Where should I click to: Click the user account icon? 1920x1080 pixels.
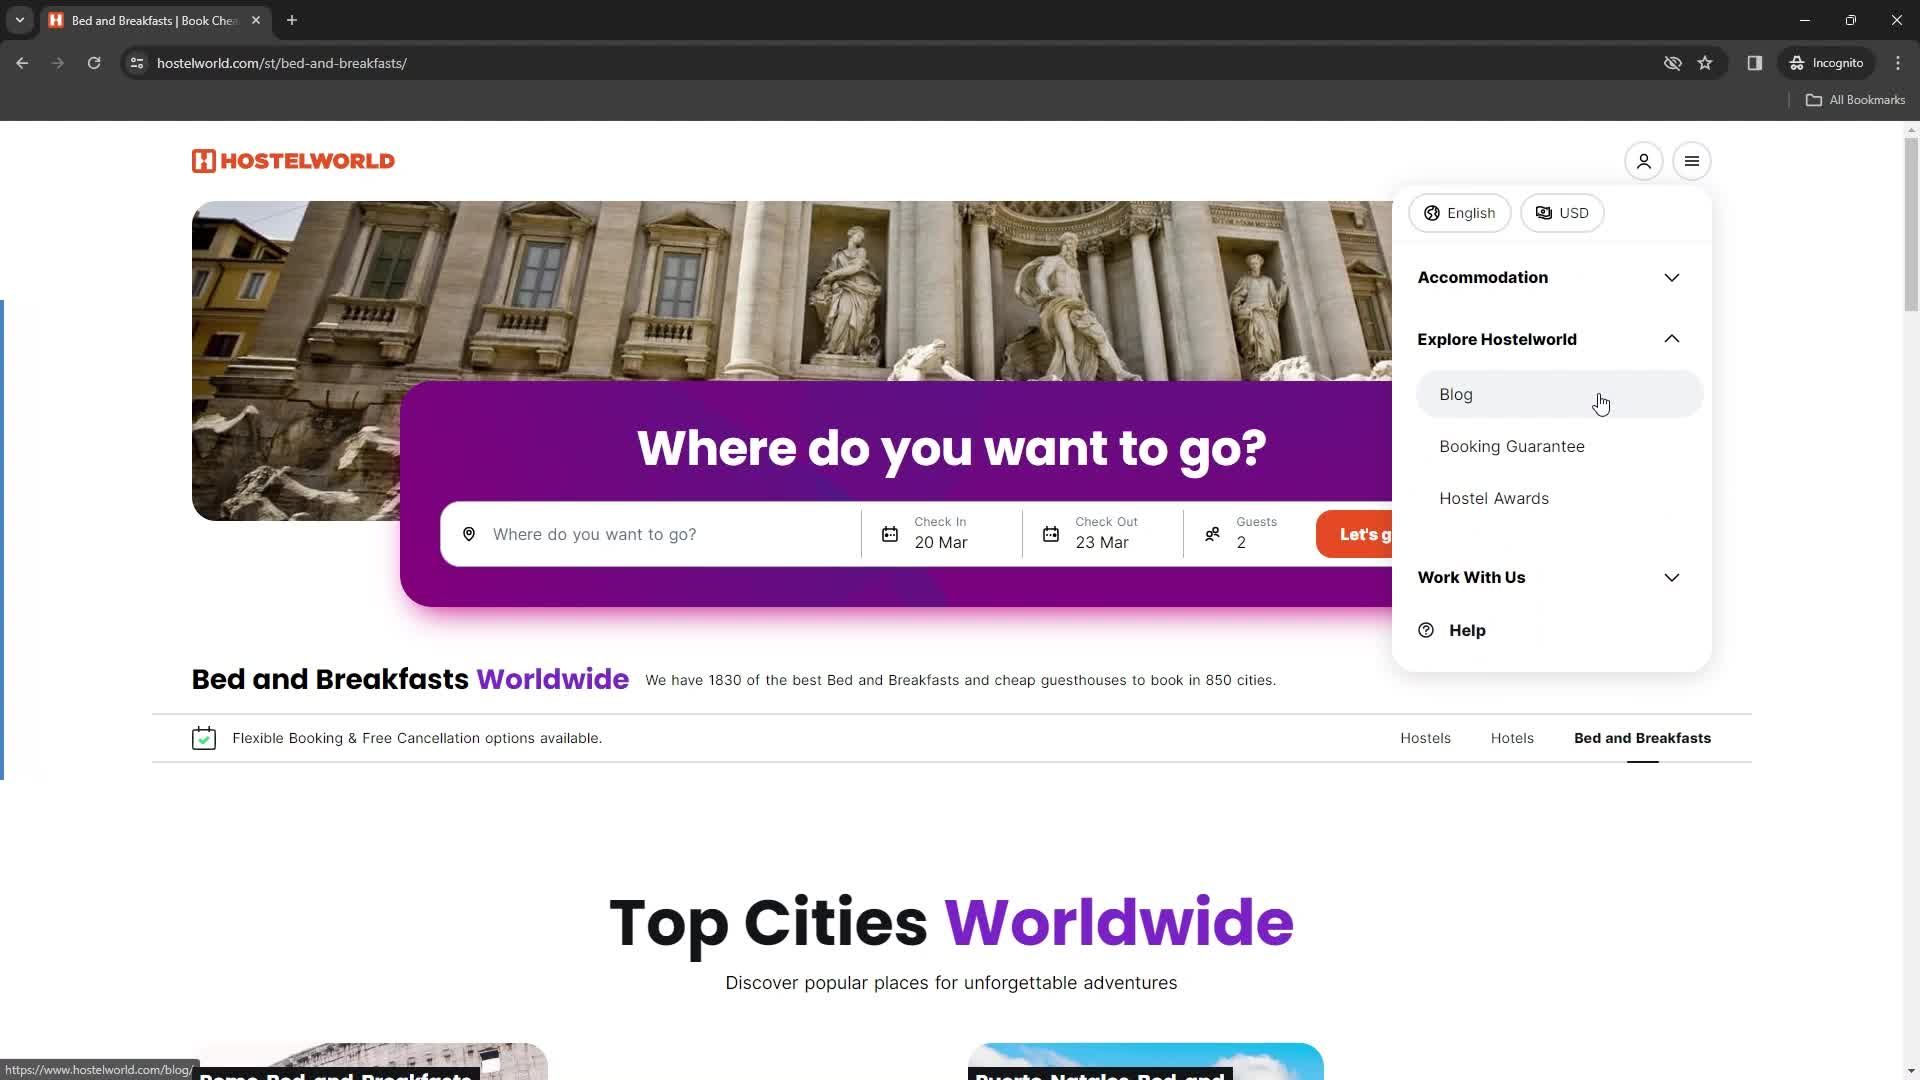(x=1644, y=161)
